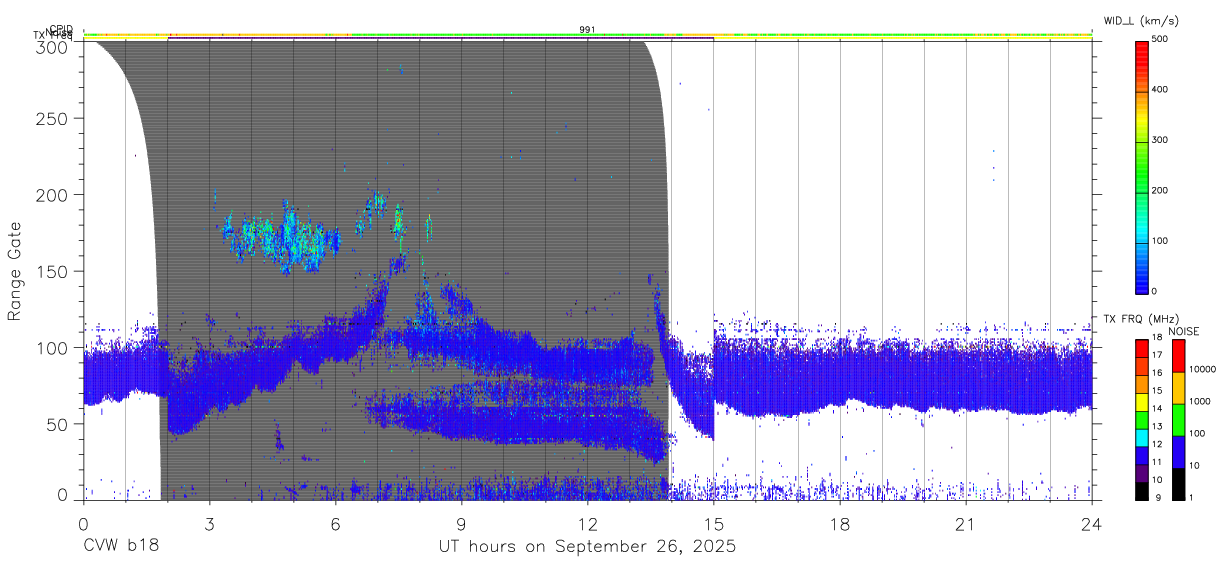Click the purple 10–11 MHz TX FRQ segment

[1142, 472]
